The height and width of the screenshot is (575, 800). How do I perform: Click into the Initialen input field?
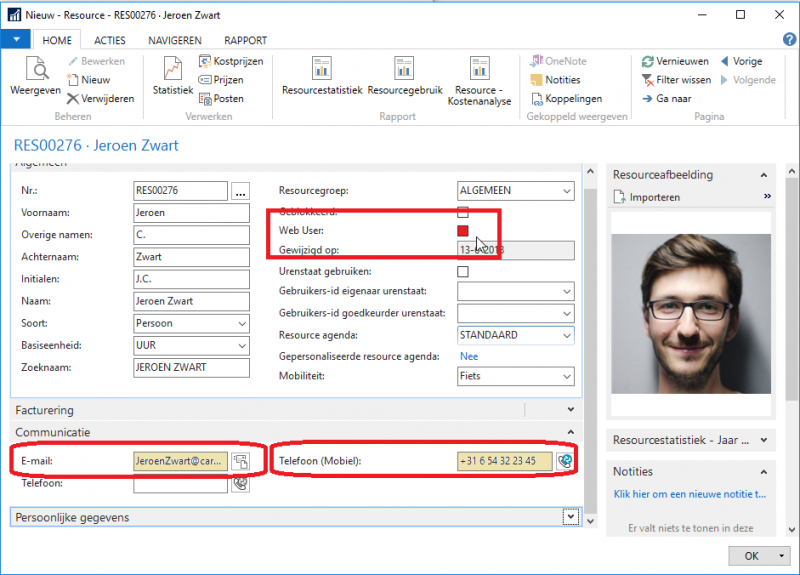click(x=191, y=279)
